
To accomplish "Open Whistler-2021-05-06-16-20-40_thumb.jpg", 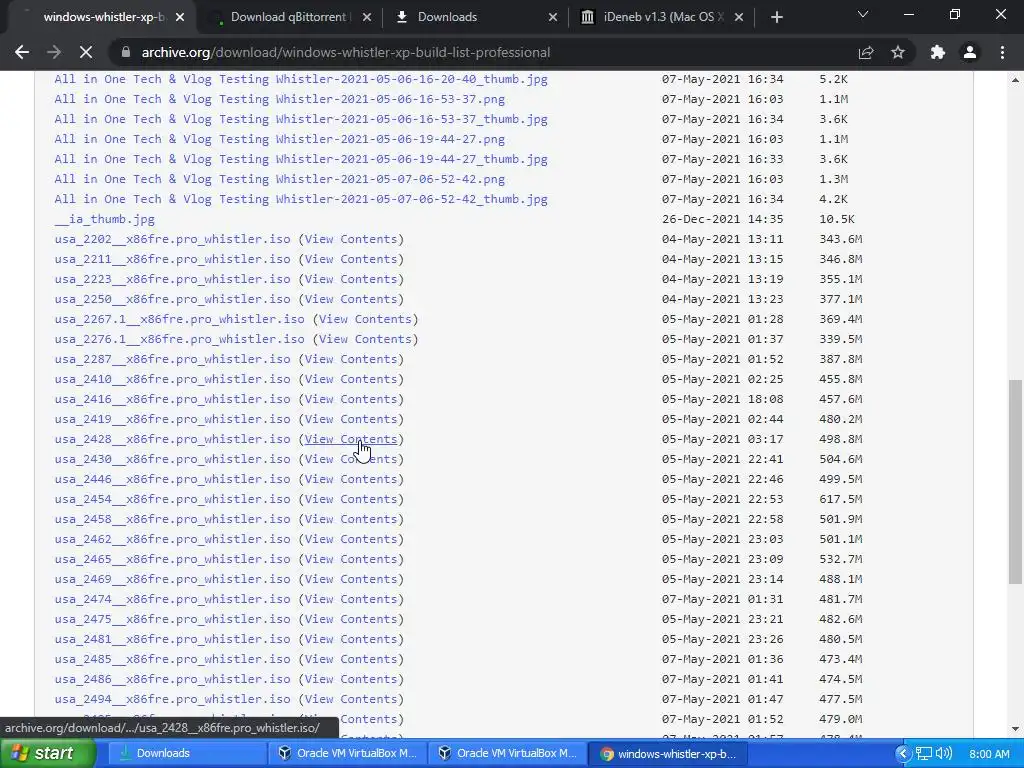I will (x=301, y=79).
